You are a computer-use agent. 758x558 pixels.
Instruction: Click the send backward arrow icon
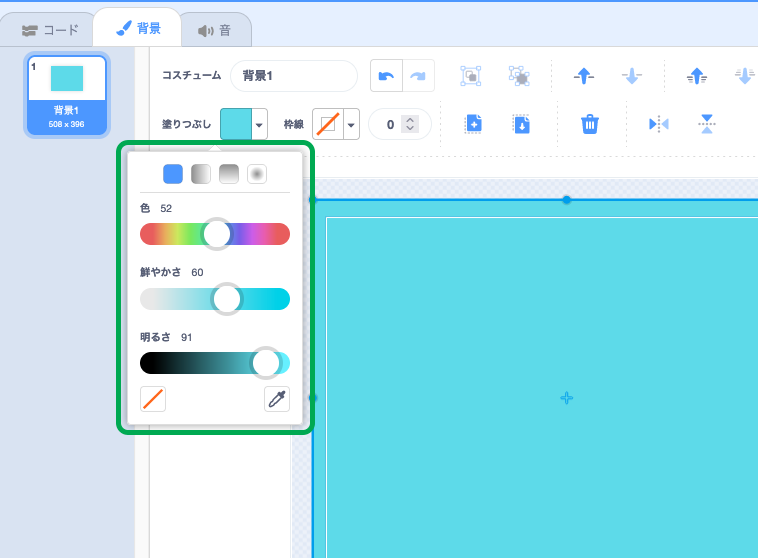coord(632,76)
